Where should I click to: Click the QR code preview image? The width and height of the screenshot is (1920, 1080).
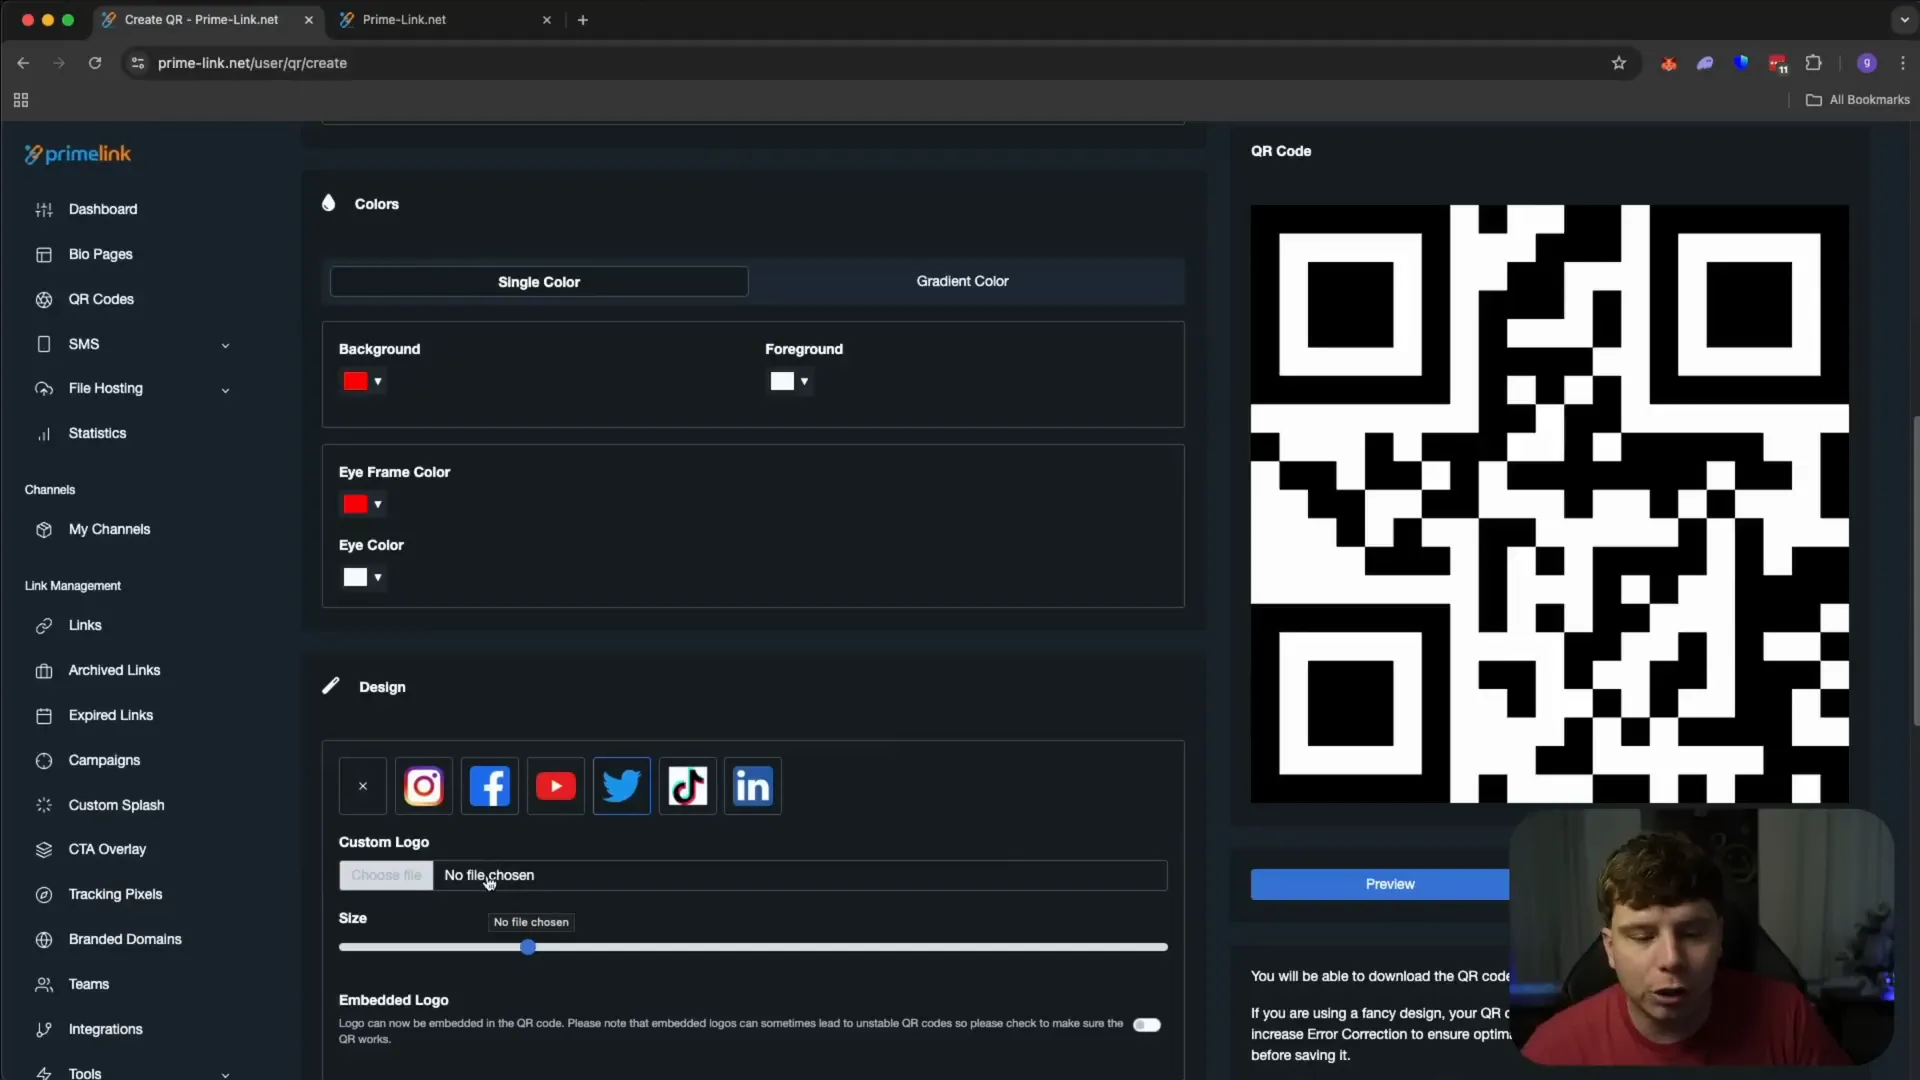[1549, 504]
